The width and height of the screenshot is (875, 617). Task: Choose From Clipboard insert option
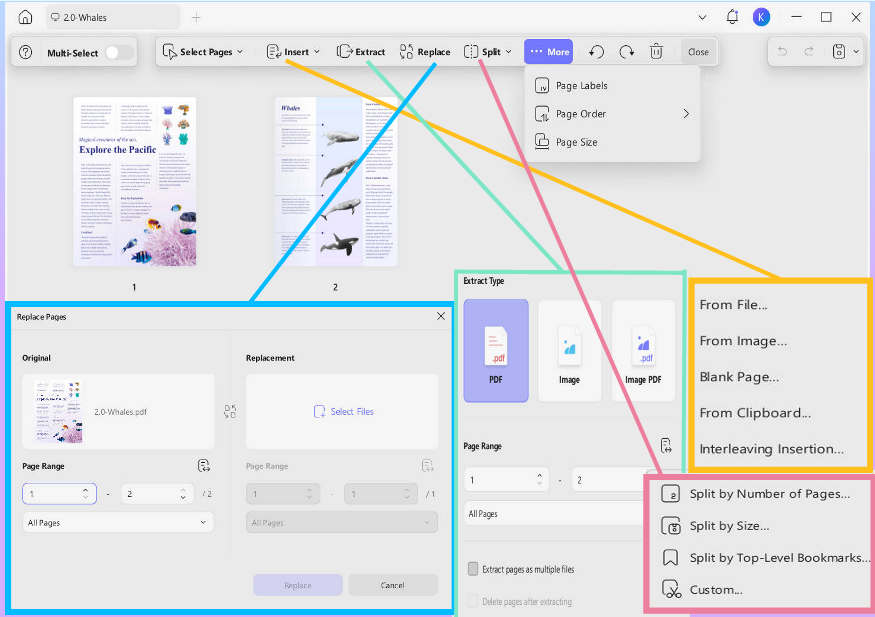755,413
